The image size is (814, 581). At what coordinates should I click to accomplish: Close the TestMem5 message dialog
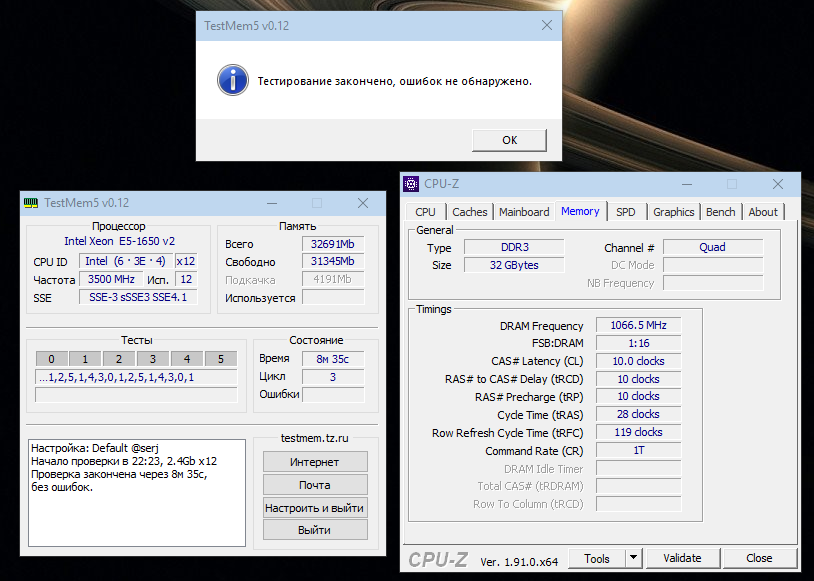coord(547,25)
